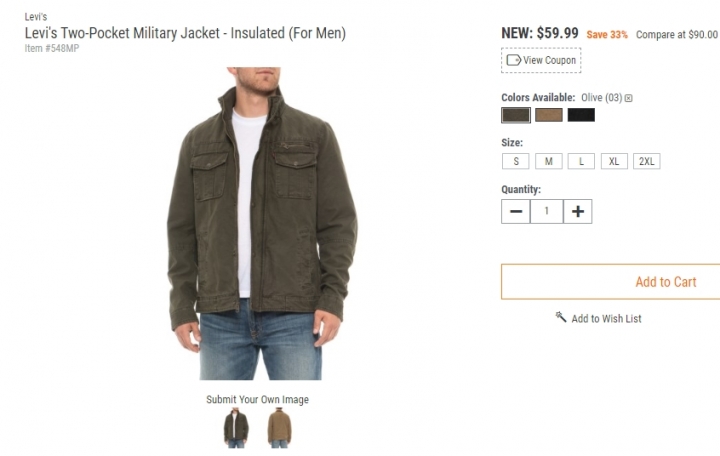Show the olive jacket thumbnail image

(236, 427)
